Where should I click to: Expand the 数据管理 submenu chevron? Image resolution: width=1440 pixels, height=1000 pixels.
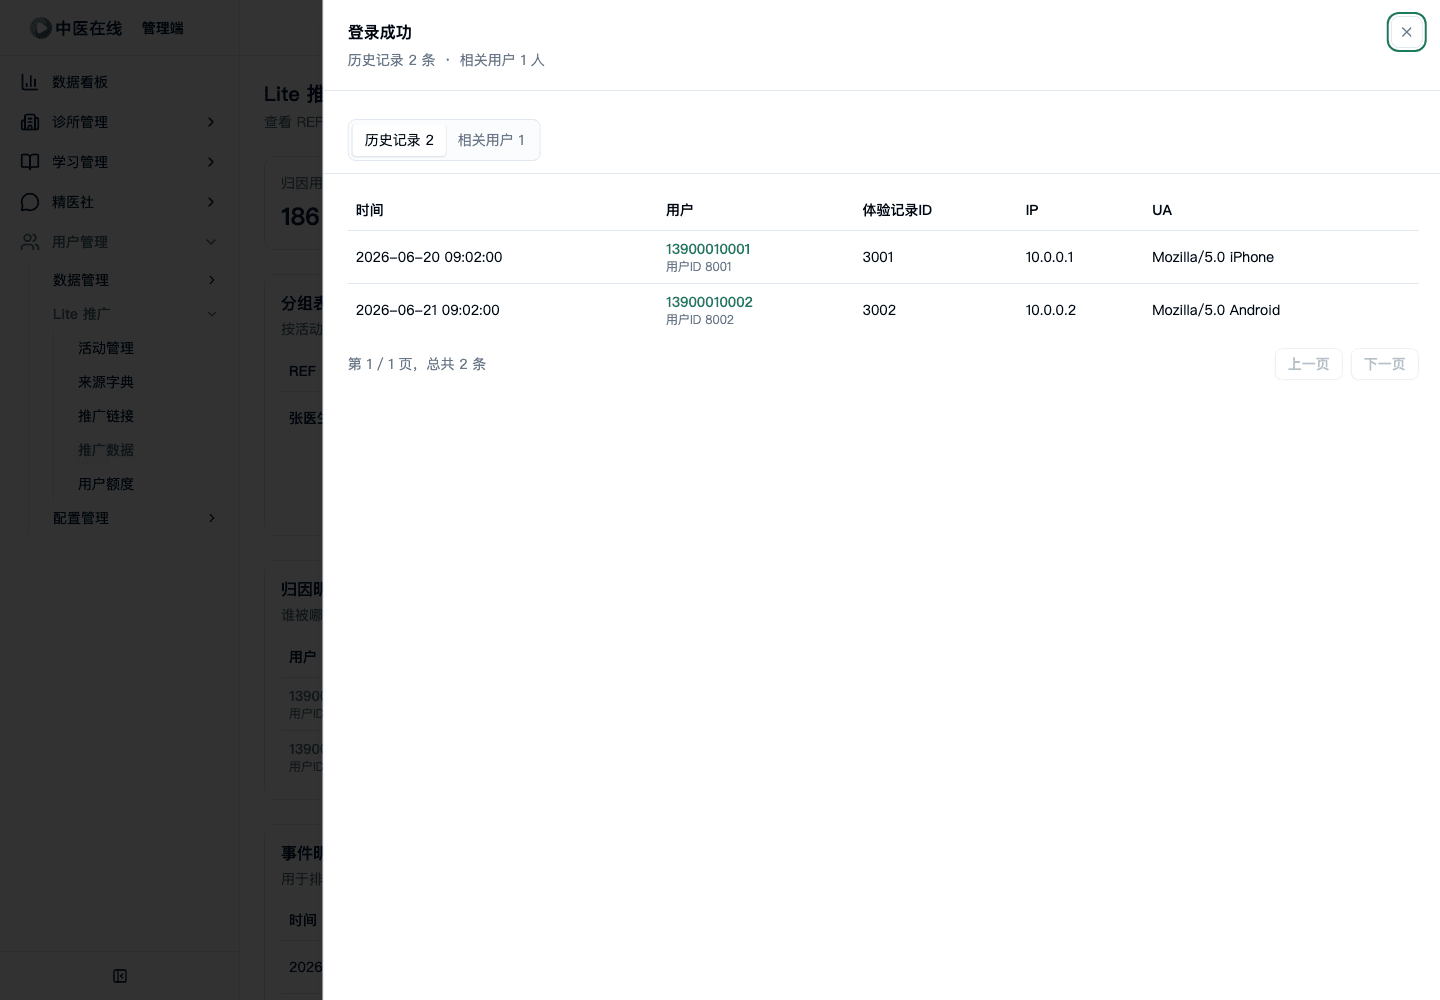(211, 280)
